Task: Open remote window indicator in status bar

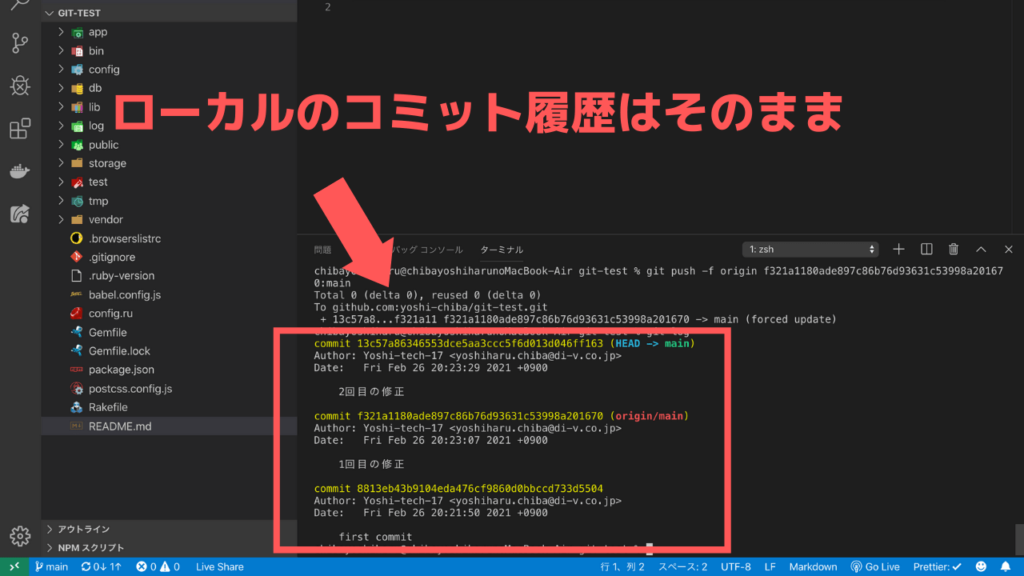Action: (14, 567)
